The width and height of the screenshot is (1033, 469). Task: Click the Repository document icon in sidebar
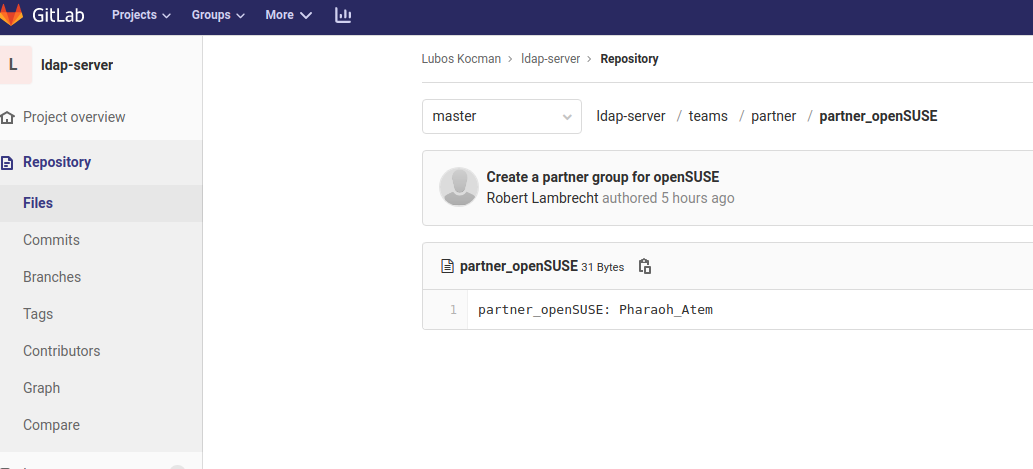coord(7,163)
